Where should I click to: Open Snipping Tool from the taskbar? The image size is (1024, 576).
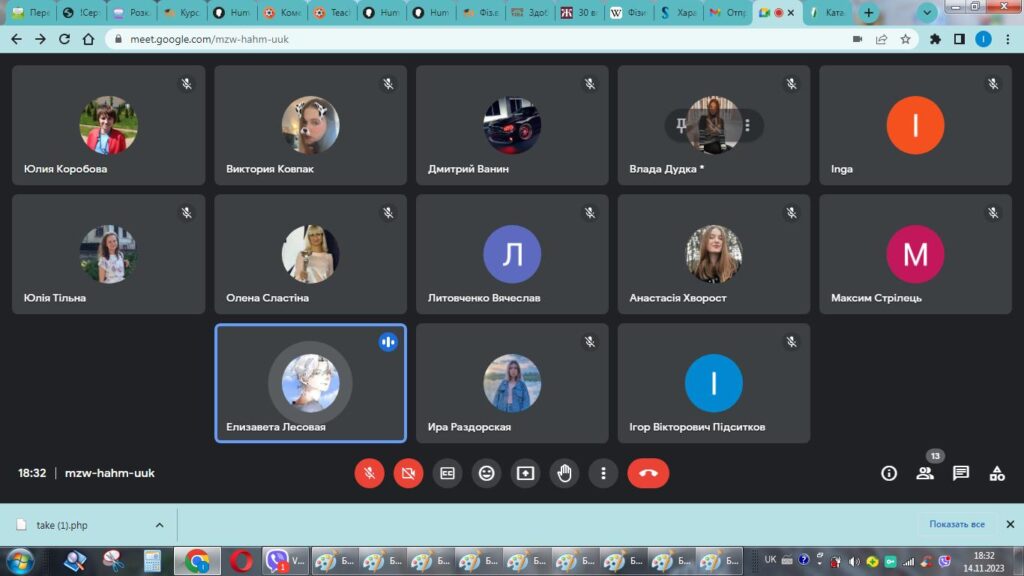tap(113, 561)
